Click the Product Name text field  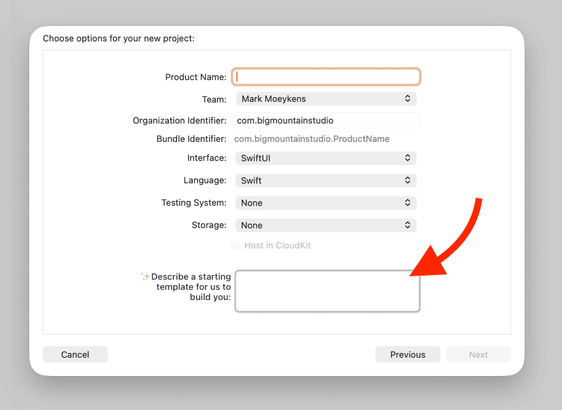click(x=326, y=77)
